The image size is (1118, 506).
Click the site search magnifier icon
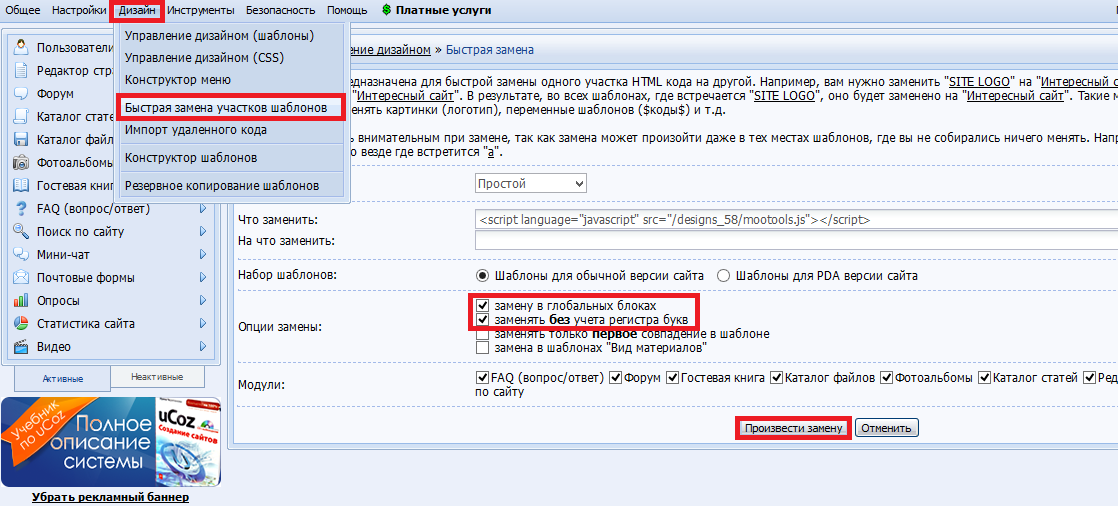21,232
